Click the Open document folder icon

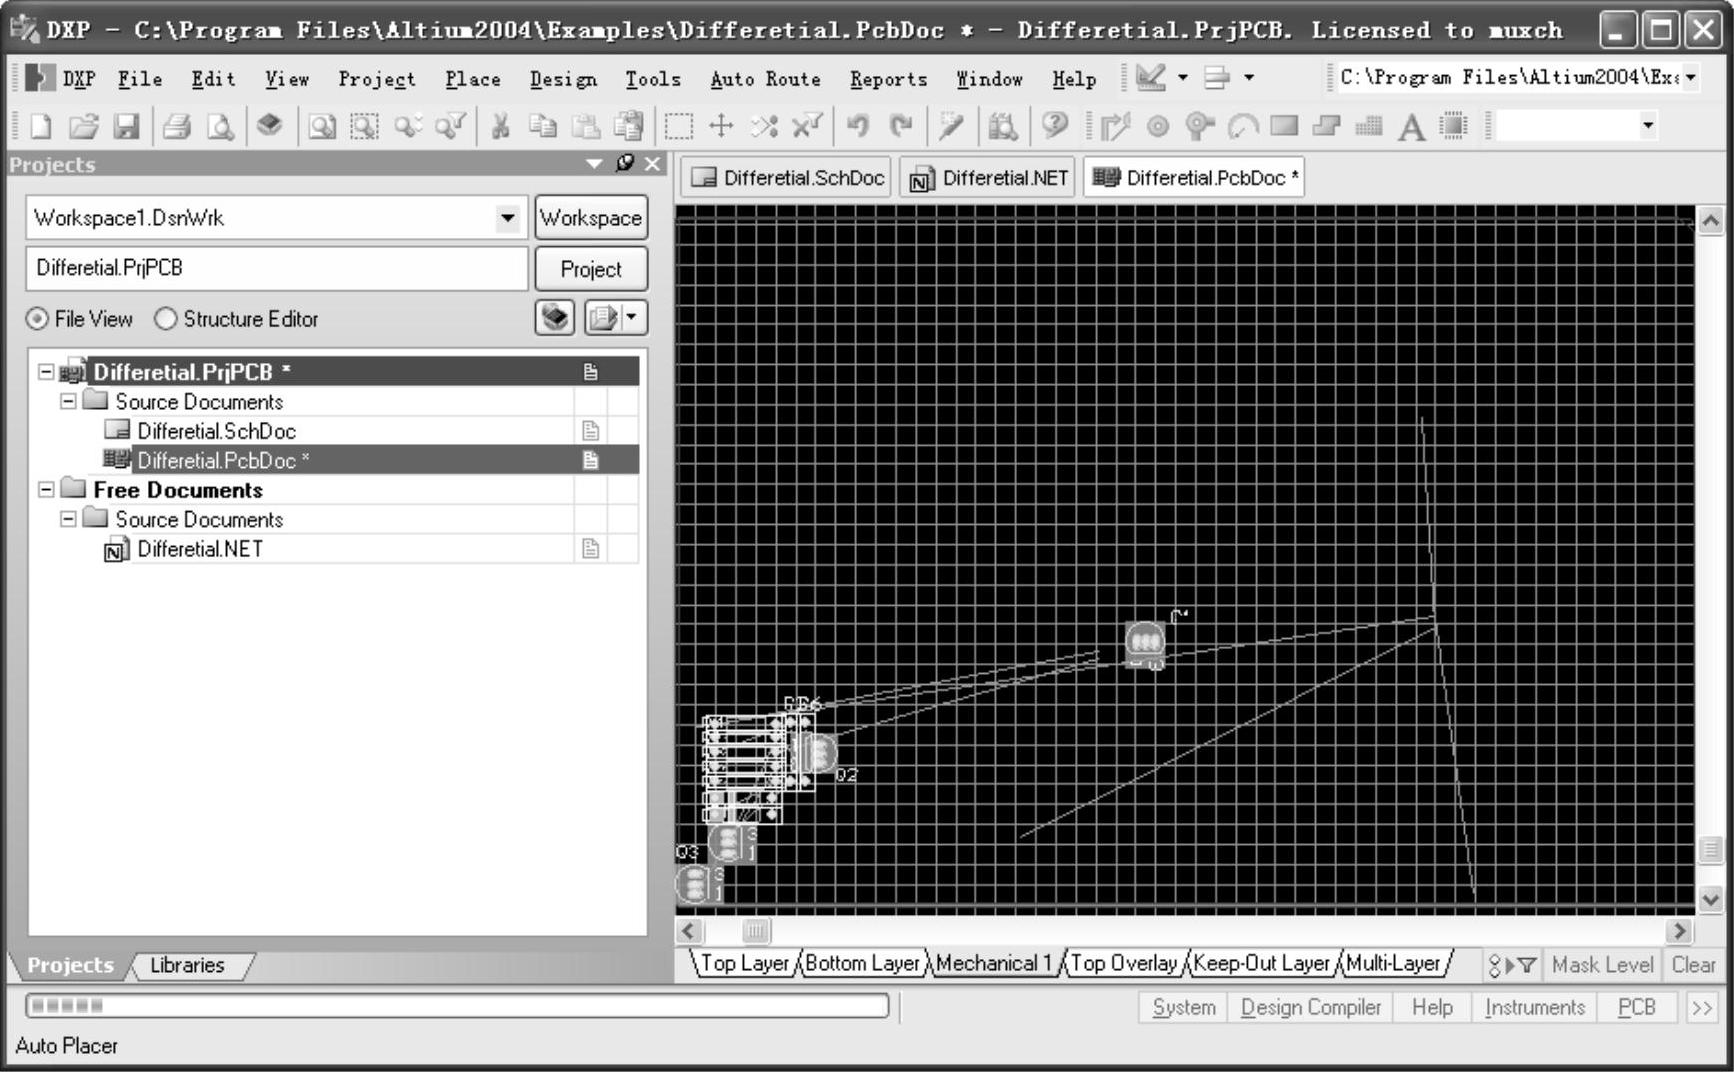(84, 126)
